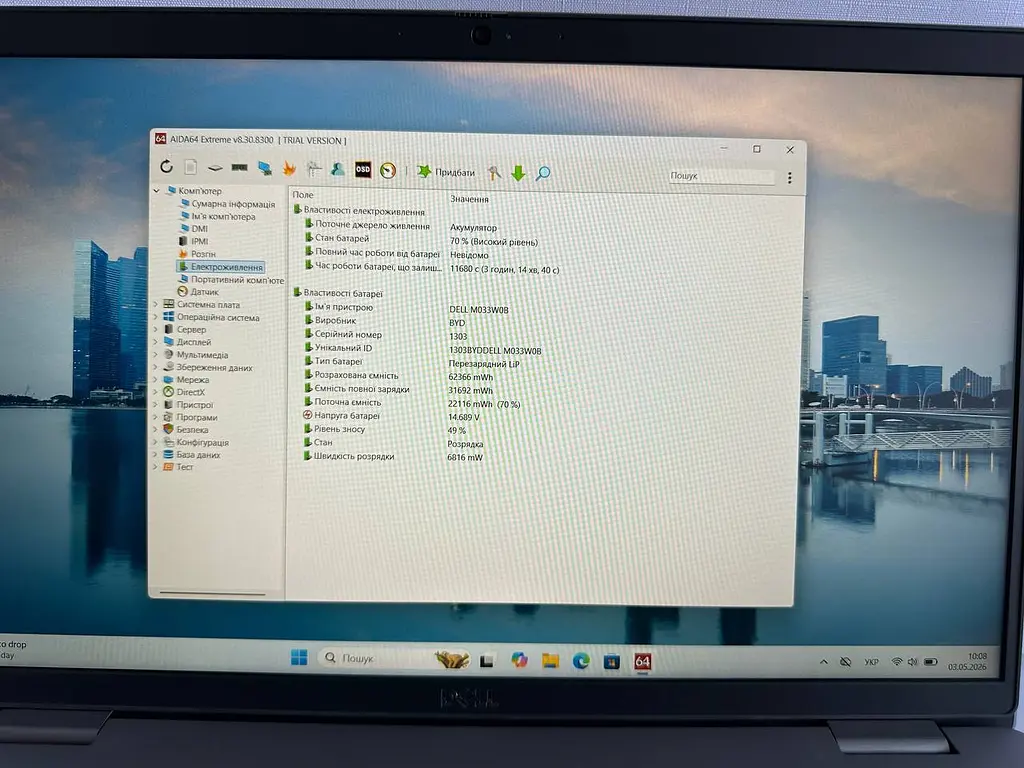
Task: Select the Швидкість розрядки row
Action: [x=393, y=457]
